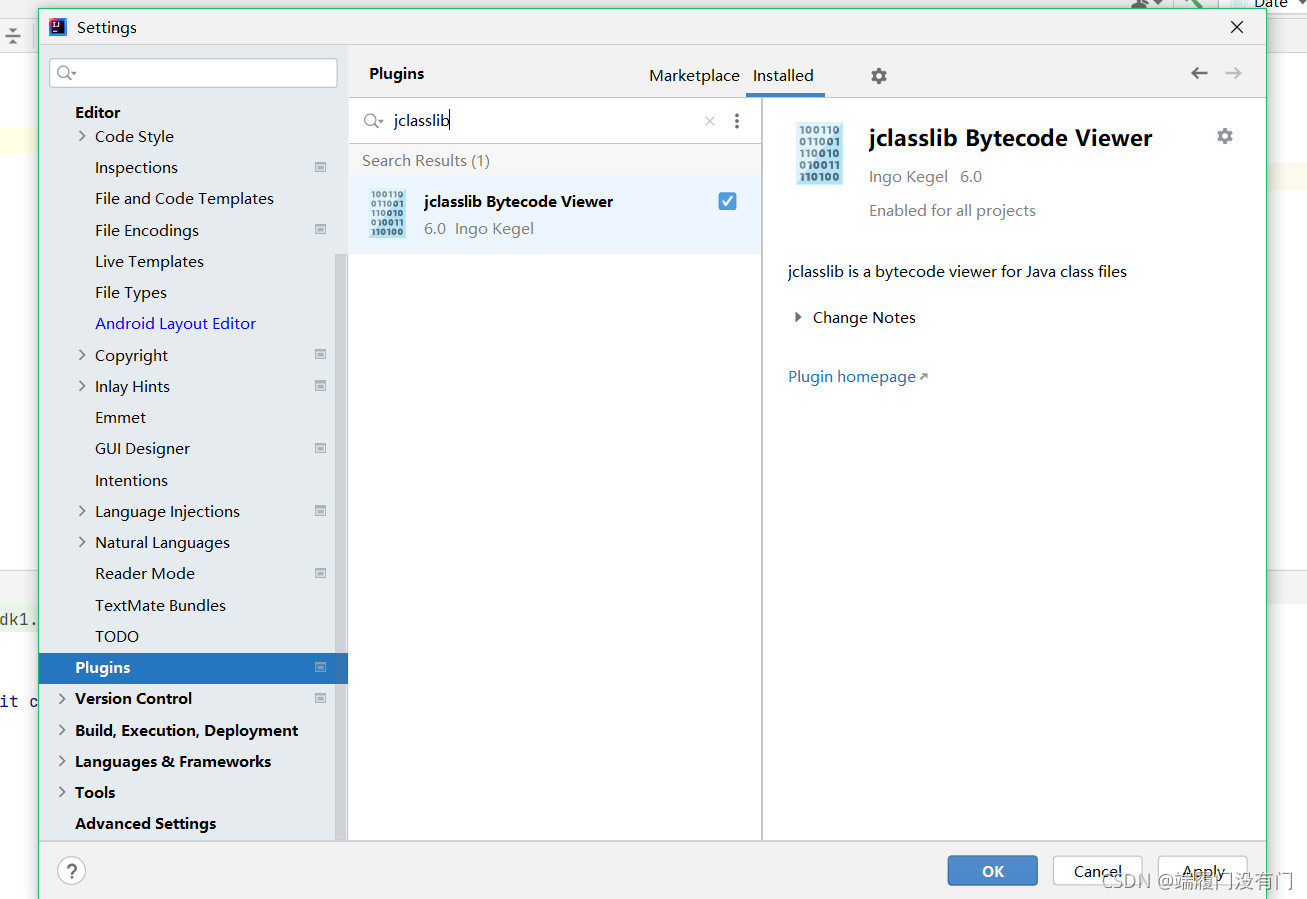The height and width of the screenshot is (899, 1307).
Task: Expand the Language Injections node
Action: 82,511
